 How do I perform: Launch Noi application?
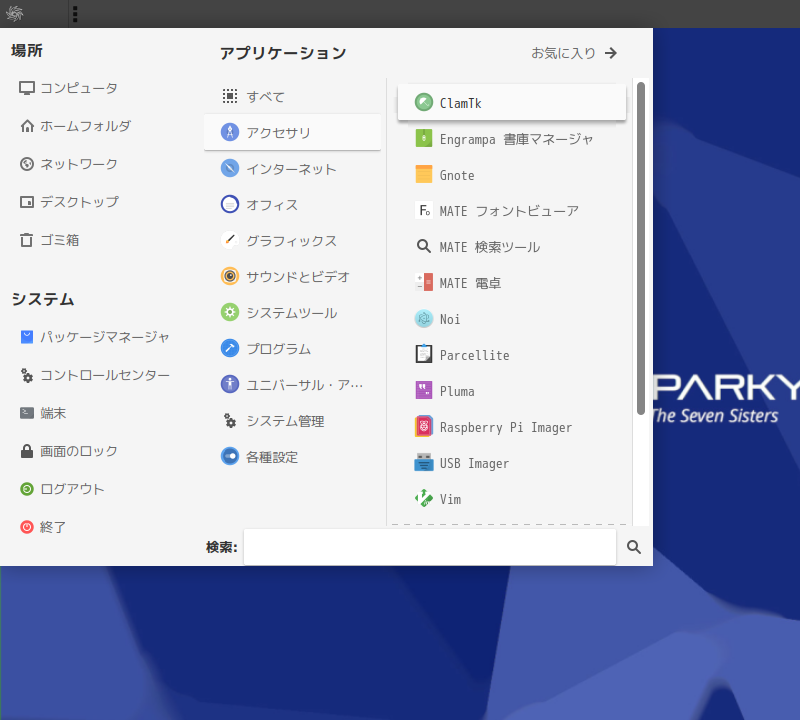pos(512,319)
